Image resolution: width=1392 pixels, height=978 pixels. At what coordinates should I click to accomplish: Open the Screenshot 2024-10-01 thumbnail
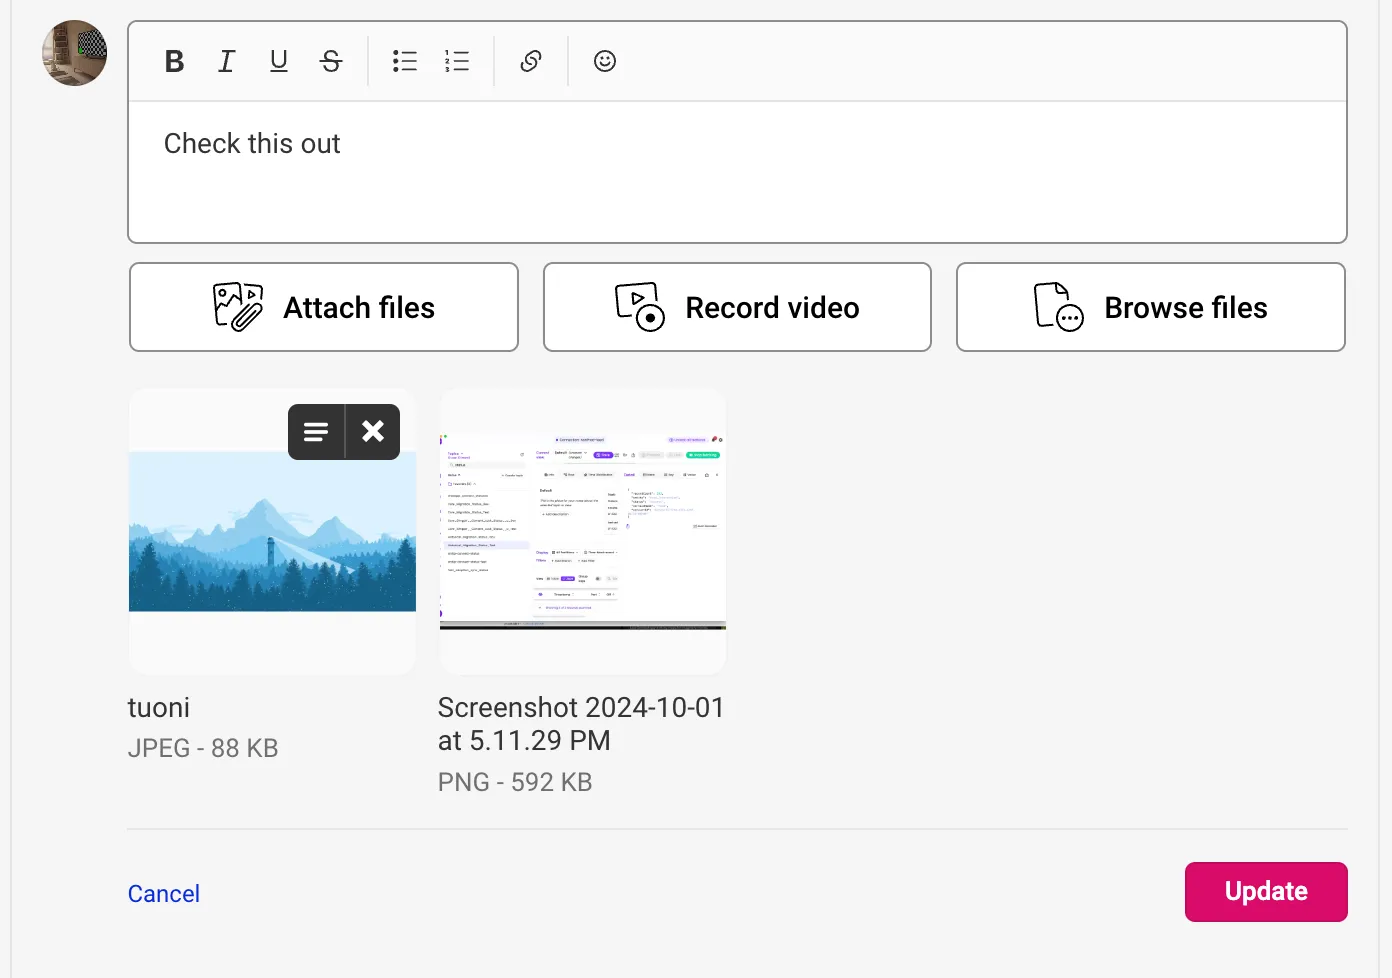pyautogui.click(x=583, y=531)
